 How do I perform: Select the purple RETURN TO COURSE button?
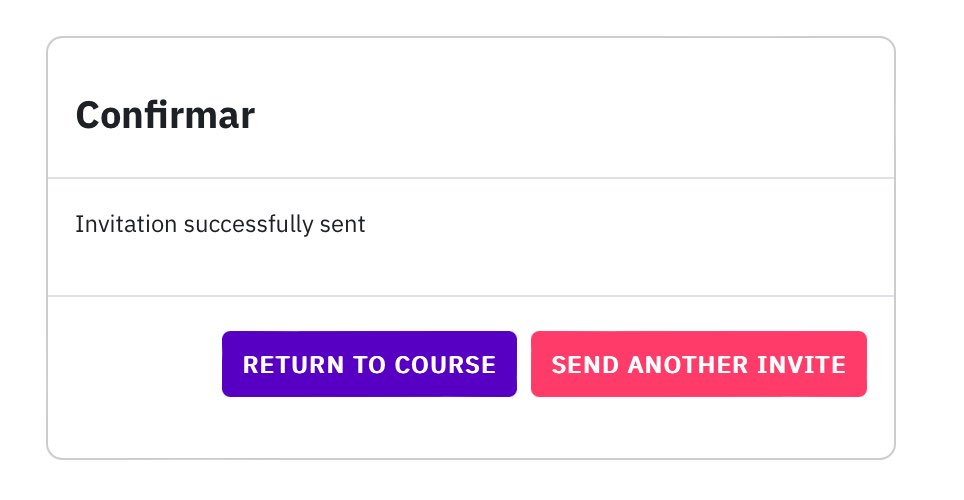click(369, 364)
